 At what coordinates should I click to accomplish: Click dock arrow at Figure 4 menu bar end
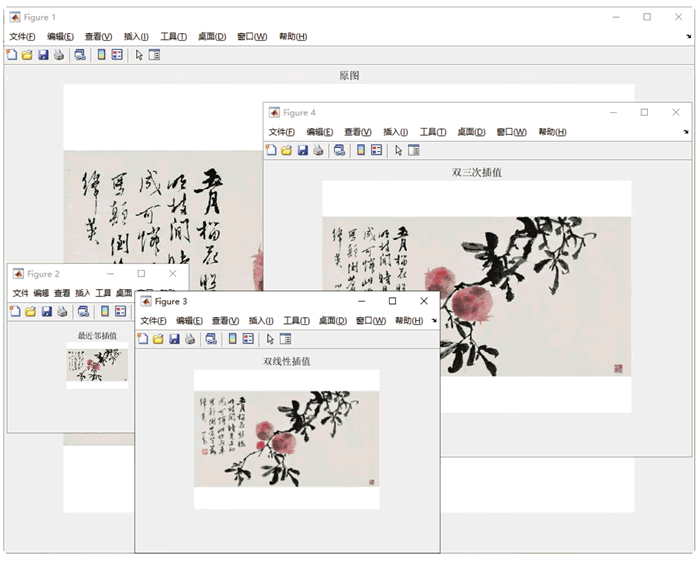[686, 132]
